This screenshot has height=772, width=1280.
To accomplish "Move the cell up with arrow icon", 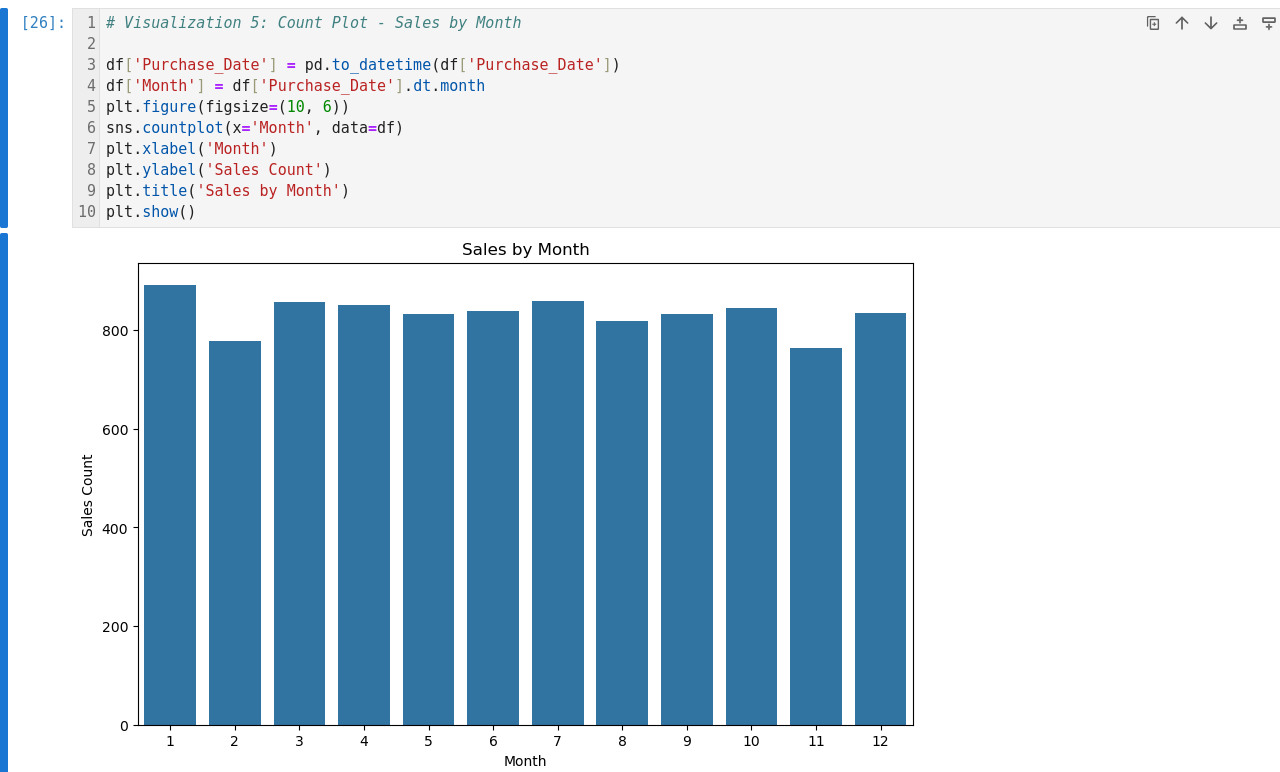I will 1182,23.
